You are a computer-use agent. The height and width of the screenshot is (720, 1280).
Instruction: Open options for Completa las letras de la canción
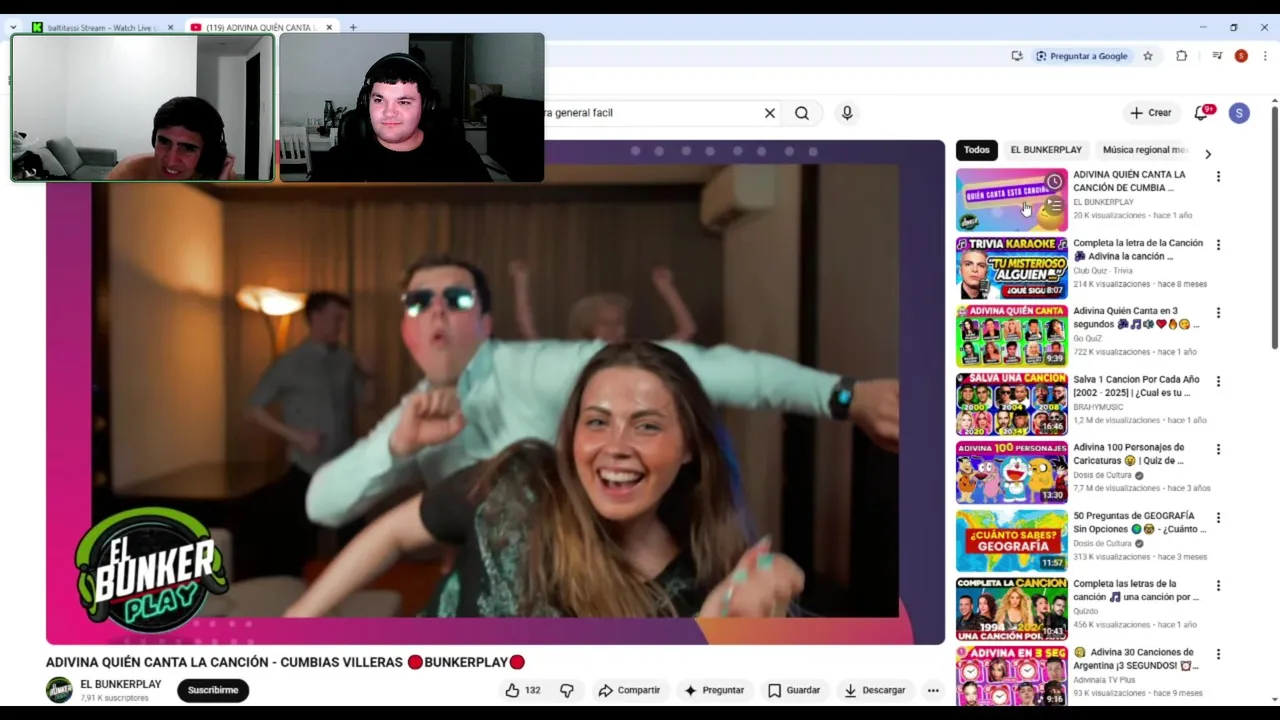tap(1218, 586)
